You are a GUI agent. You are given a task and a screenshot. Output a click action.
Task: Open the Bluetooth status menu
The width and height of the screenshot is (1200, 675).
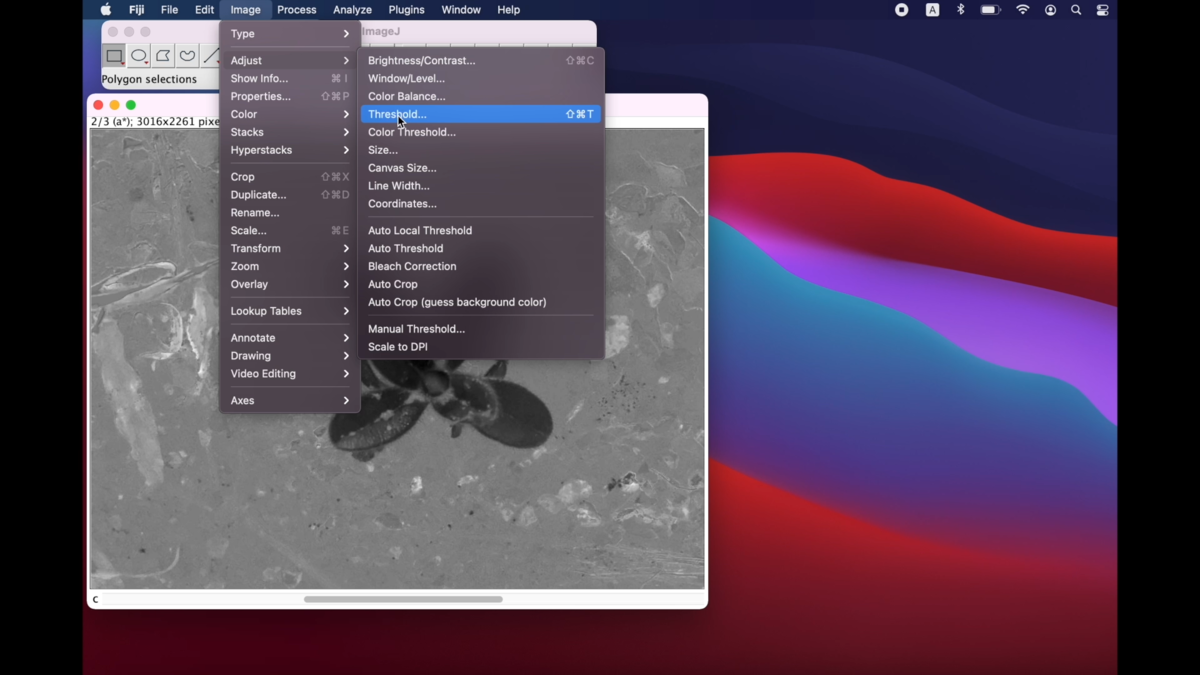(961, 10)
